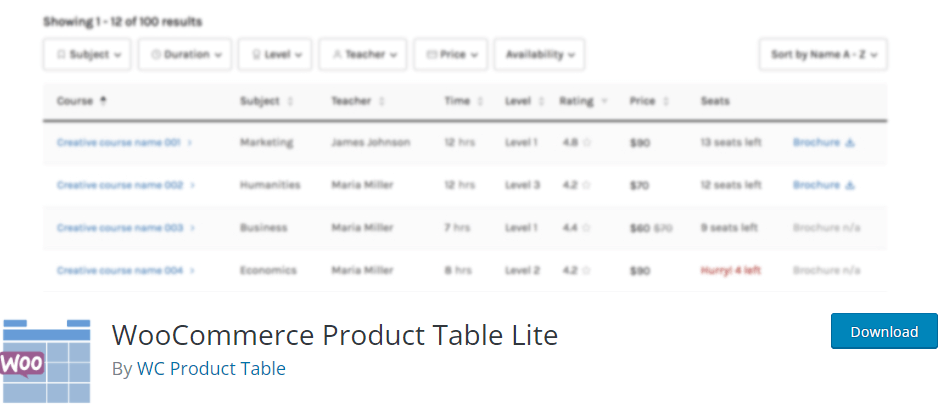Click the blue Download button
This screenshot has width=941, height=407.
click(883, 331)
